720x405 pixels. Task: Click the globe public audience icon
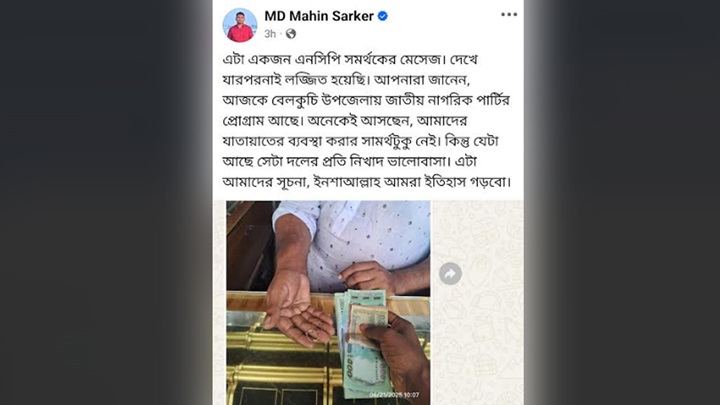pos(291,34)
